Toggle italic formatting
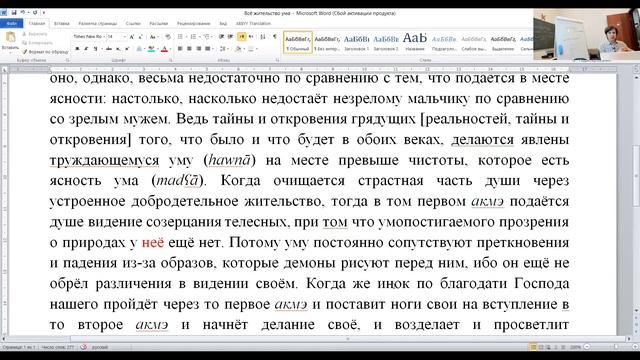 click(x=86, y=49)
